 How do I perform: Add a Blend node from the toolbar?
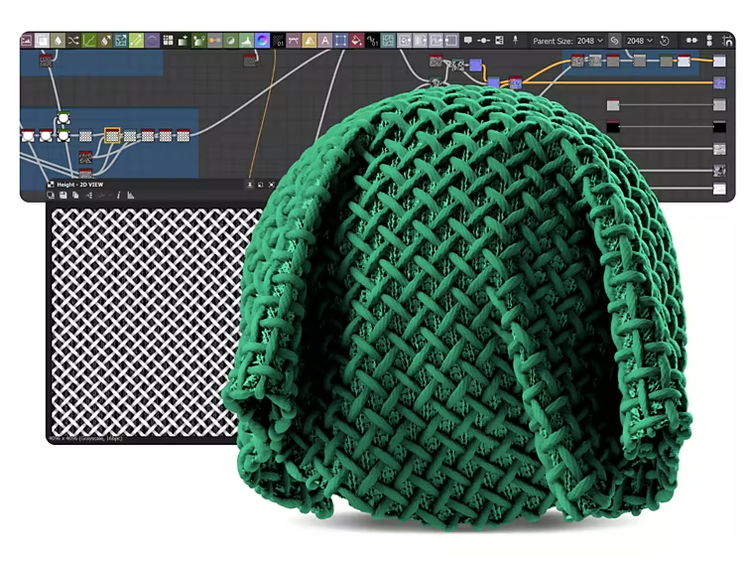pos(42,41)
